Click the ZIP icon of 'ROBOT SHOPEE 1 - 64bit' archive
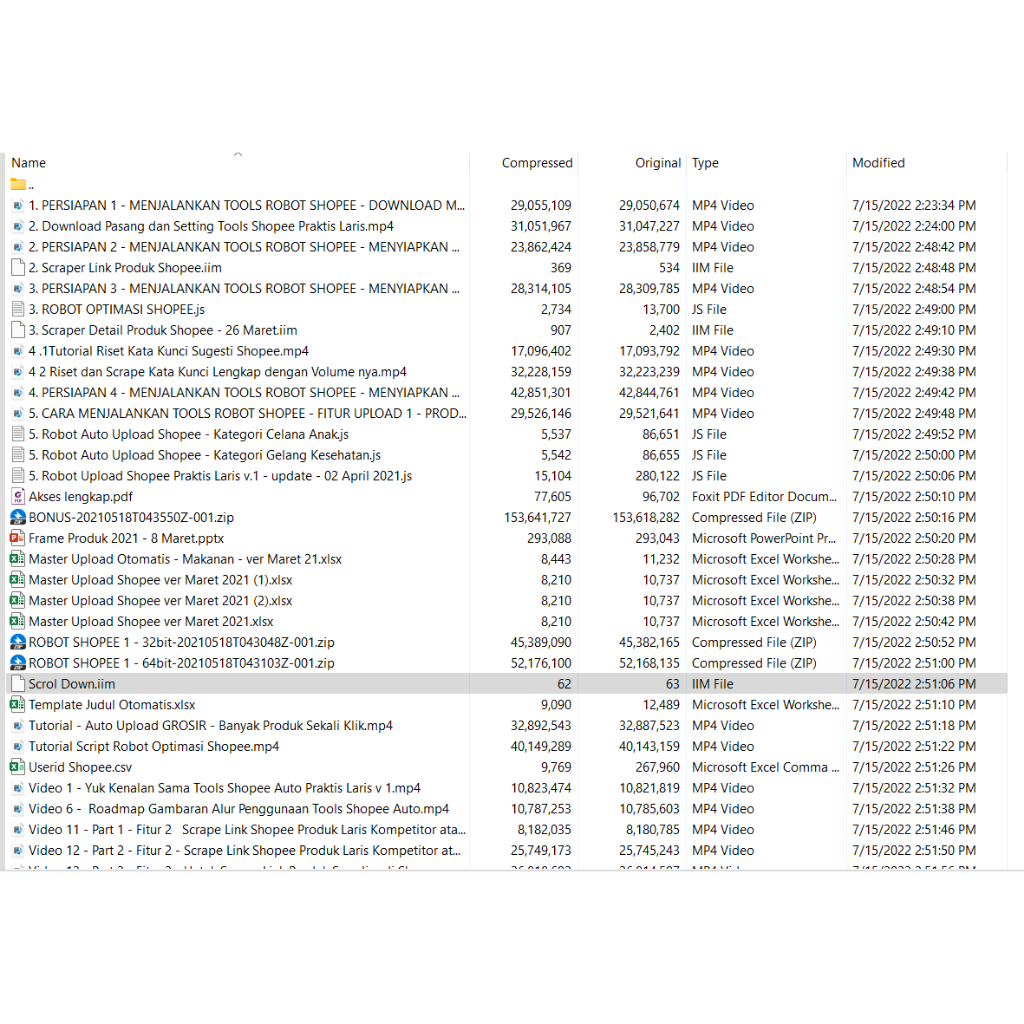The height and width of the screenshot is (1024, 1024). [x=18, y=663]
